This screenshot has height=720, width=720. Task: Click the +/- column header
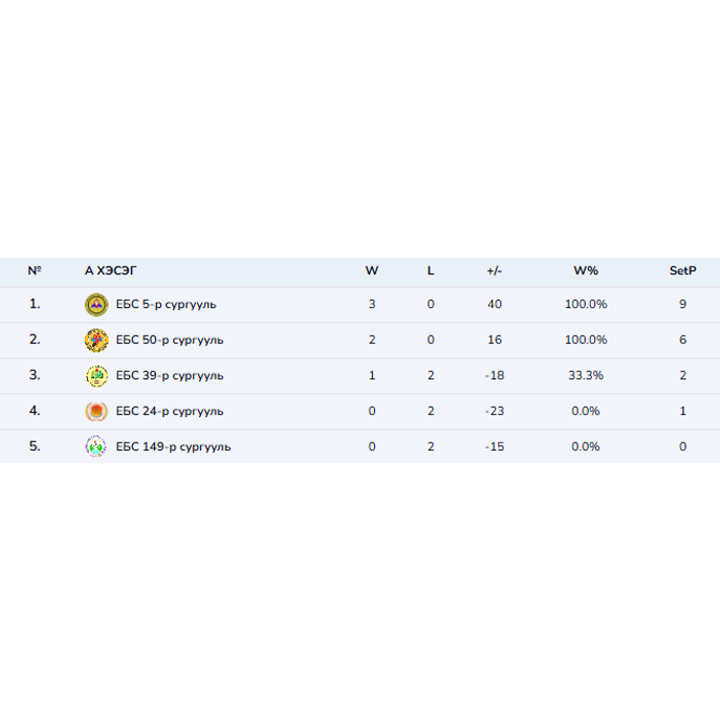pyautogui.click(x=494, y=271)
